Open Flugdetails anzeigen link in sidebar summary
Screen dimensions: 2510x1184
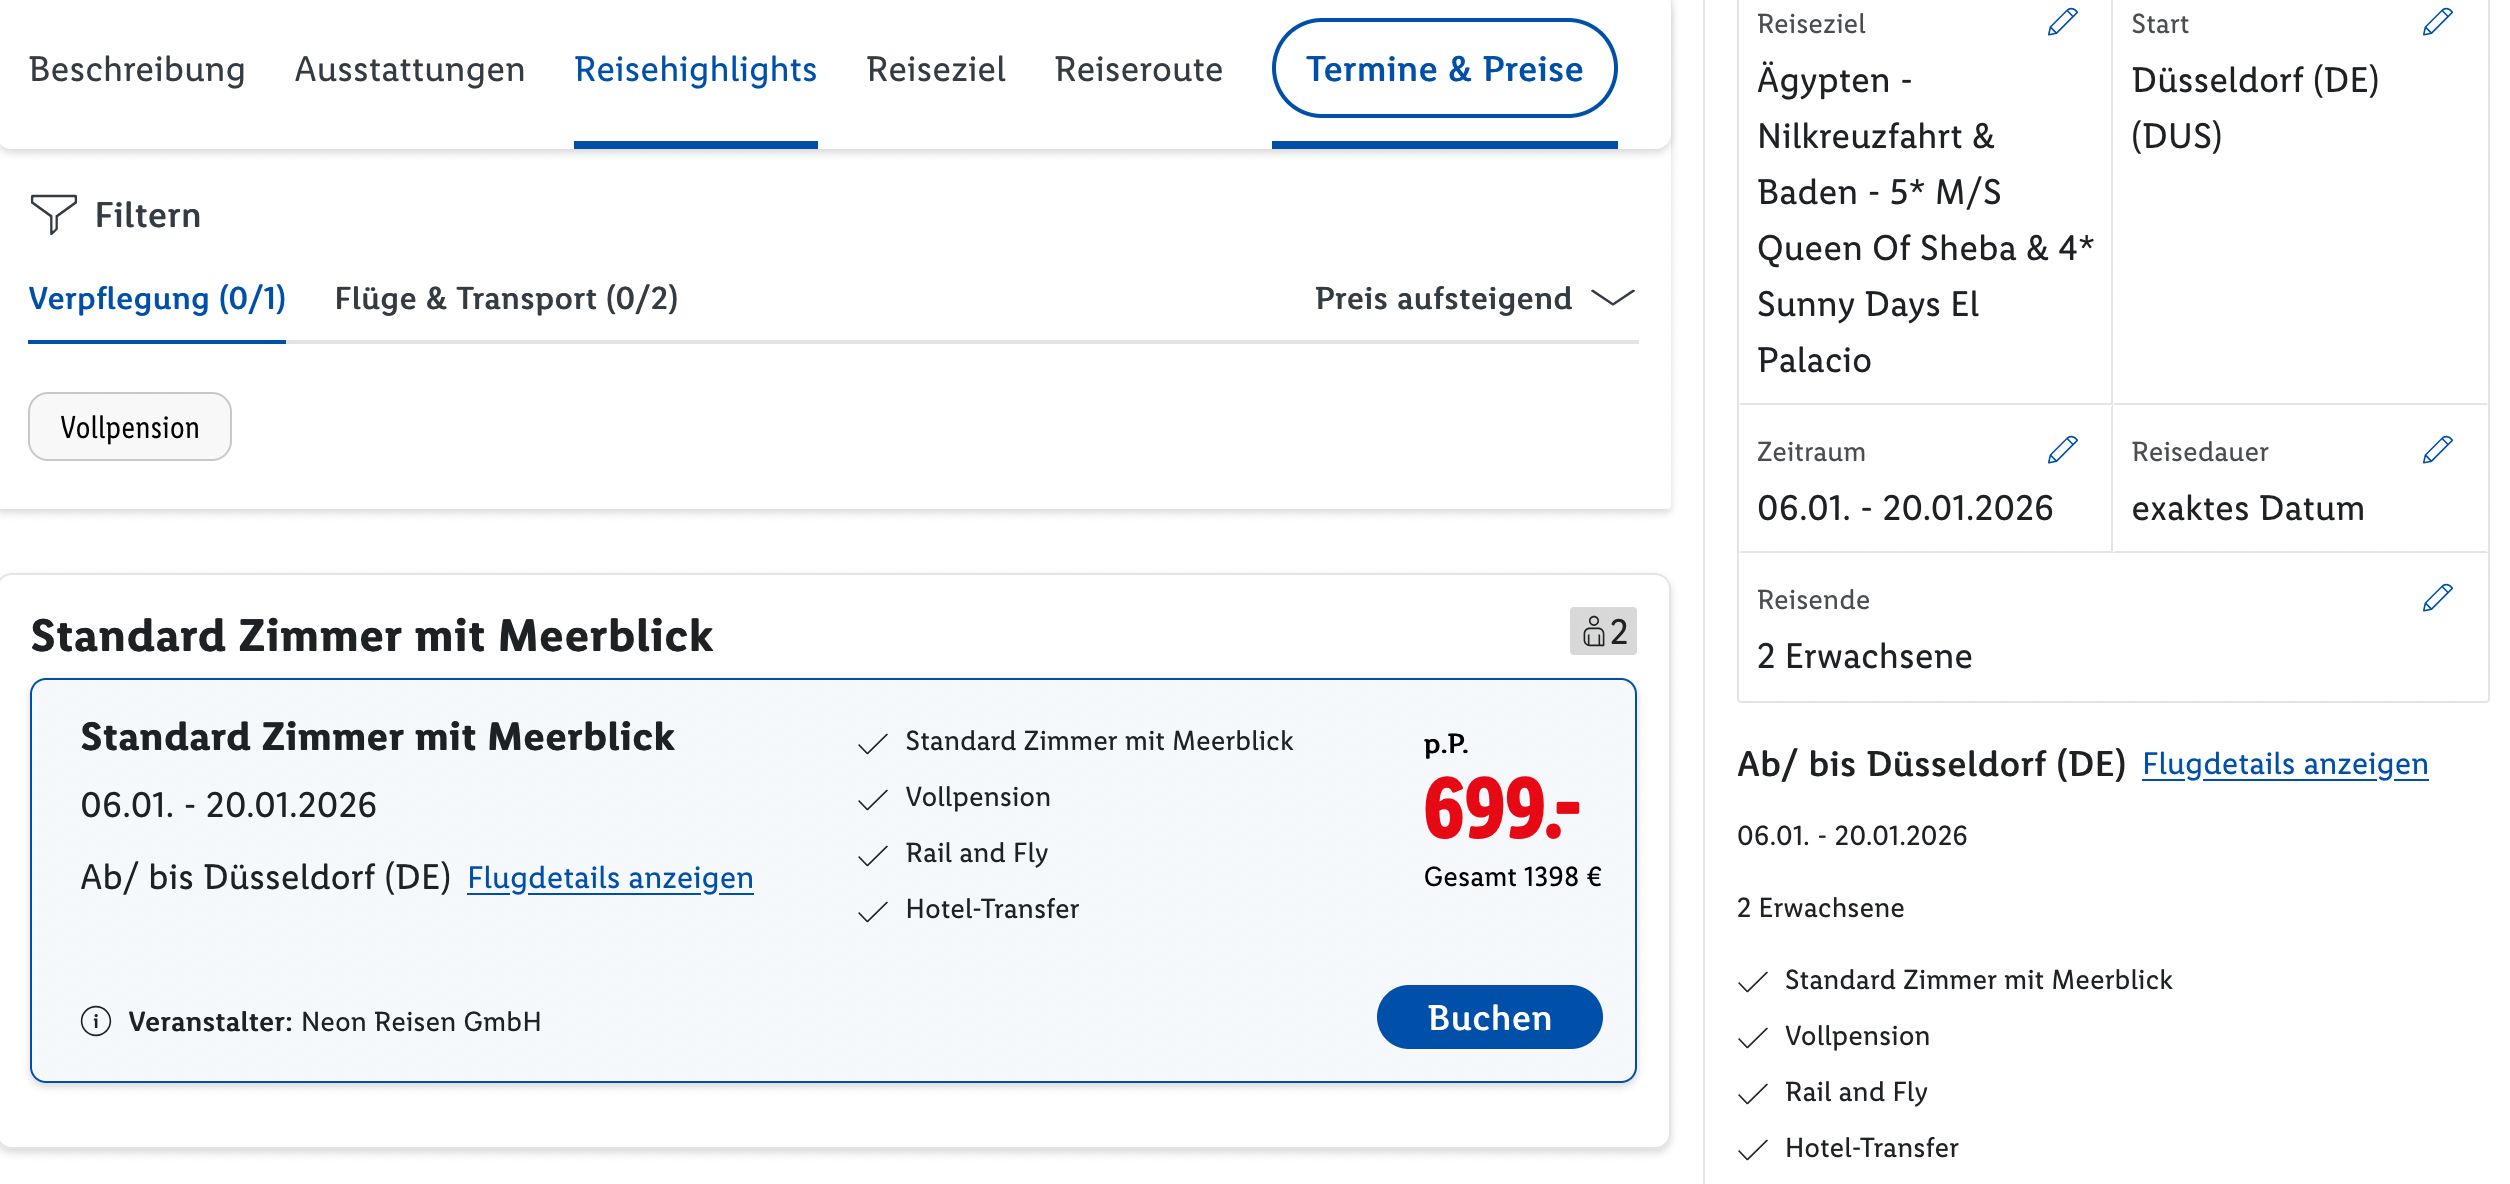[x=2284, y=764]
